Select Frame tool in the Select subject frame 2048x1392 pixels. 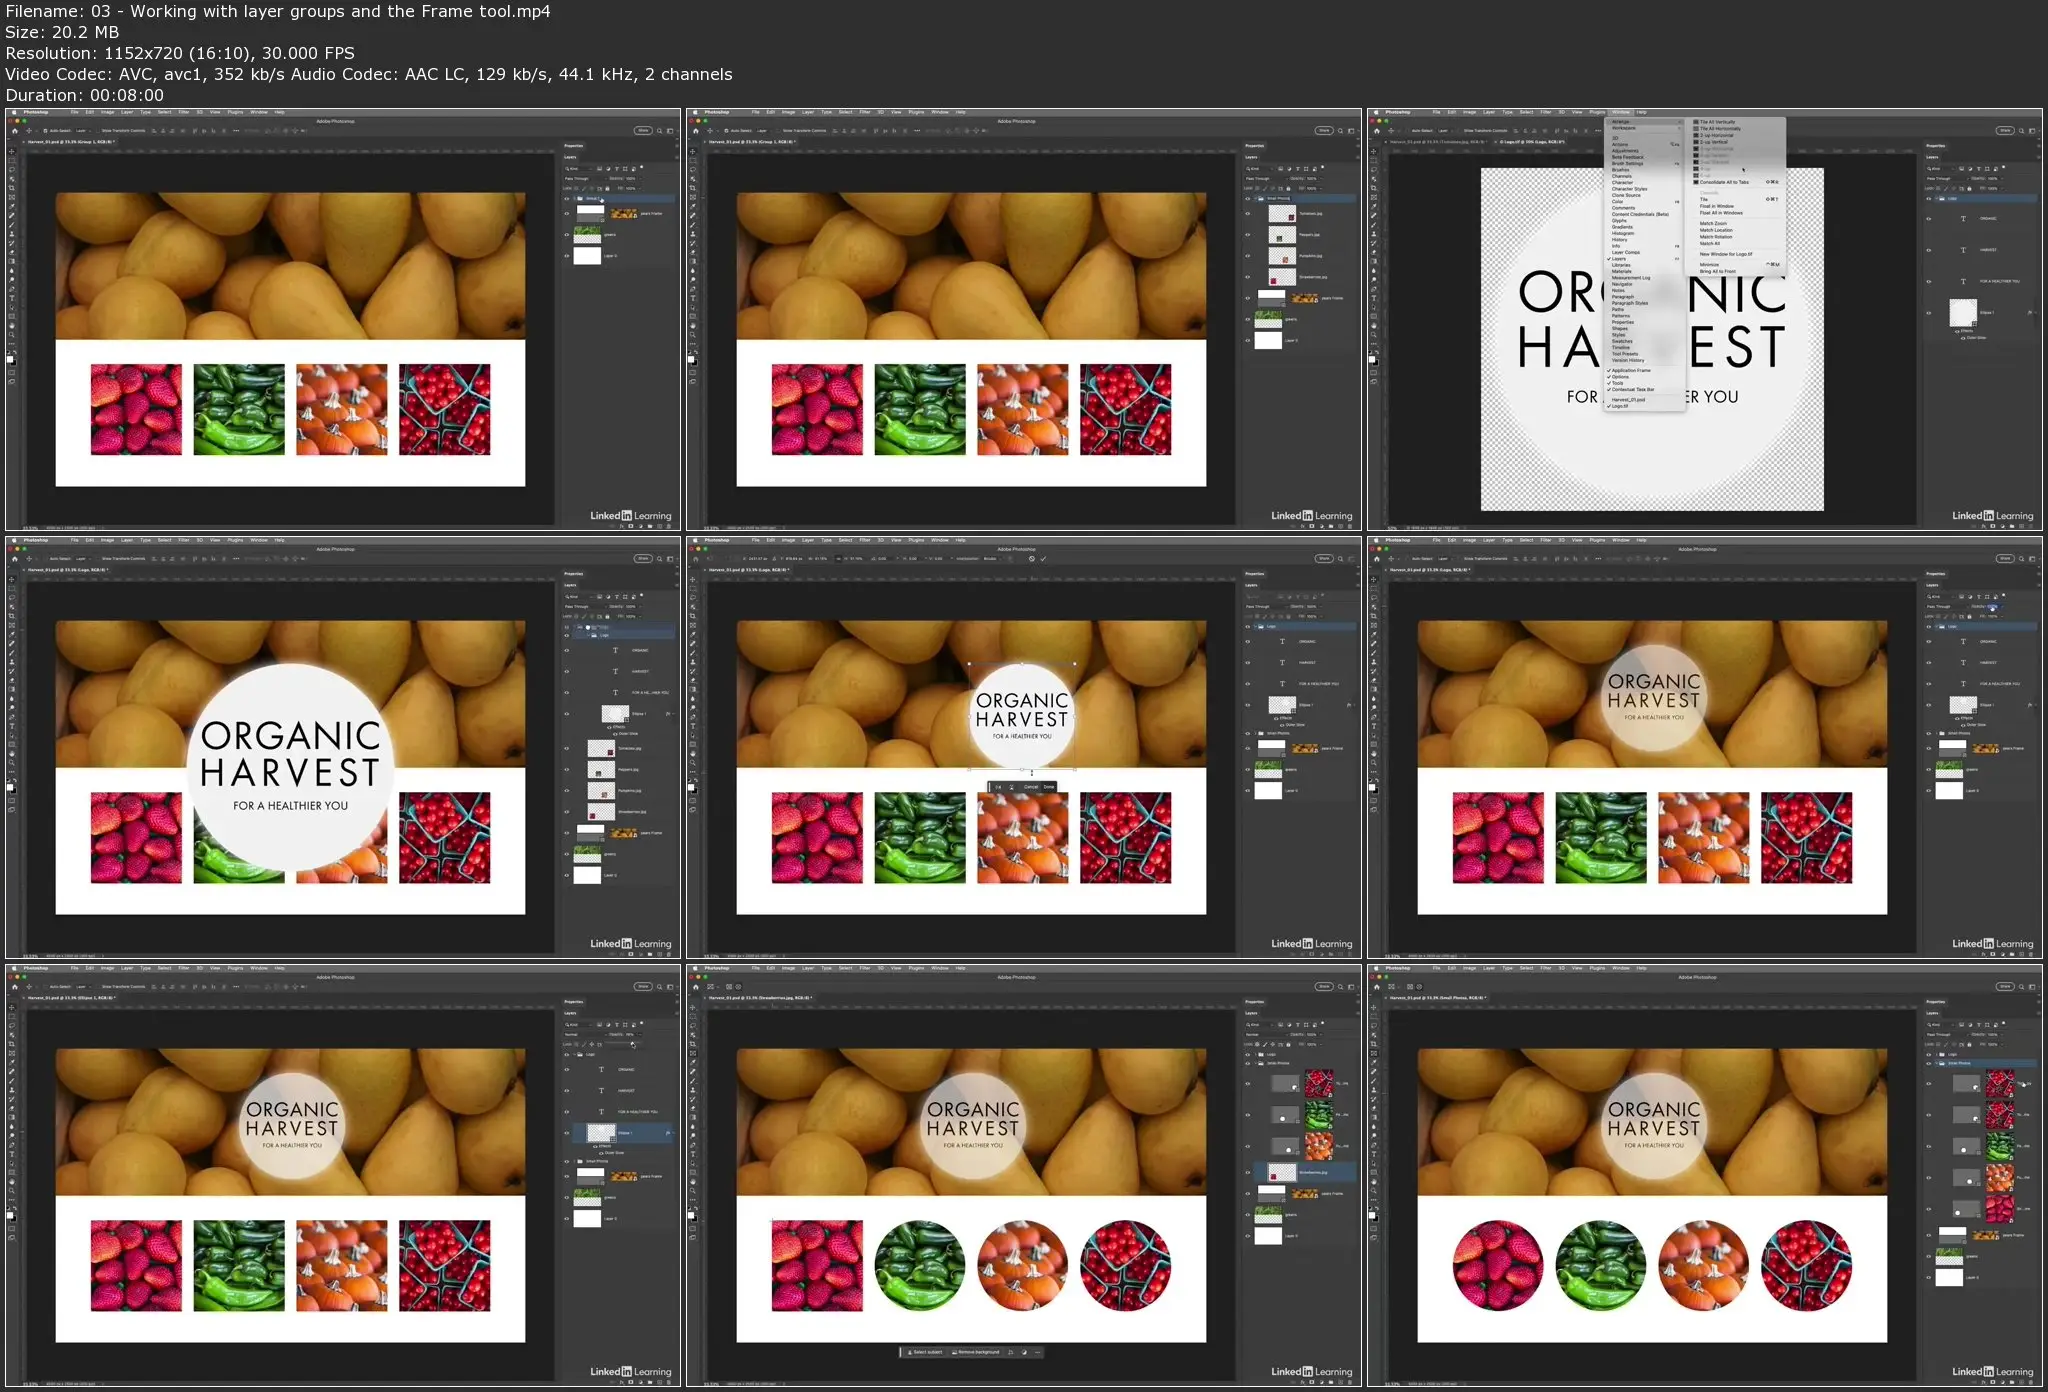click(693, 1053)
